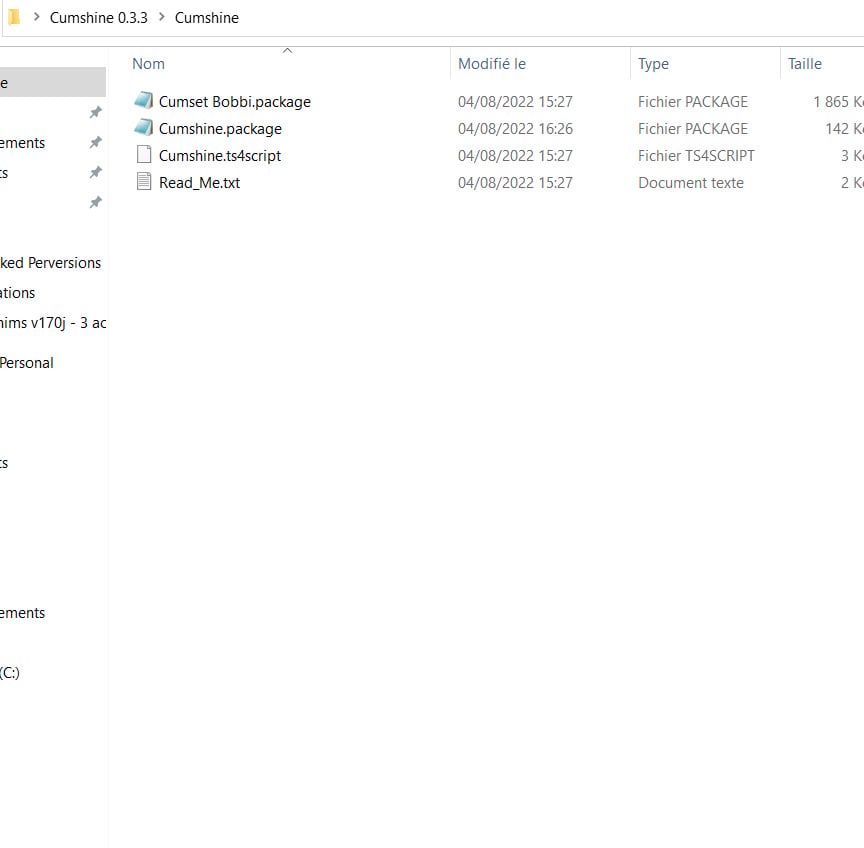Select the (C:) drive in navigation pane
Screen dimensions: 864x848
[10, 673]
